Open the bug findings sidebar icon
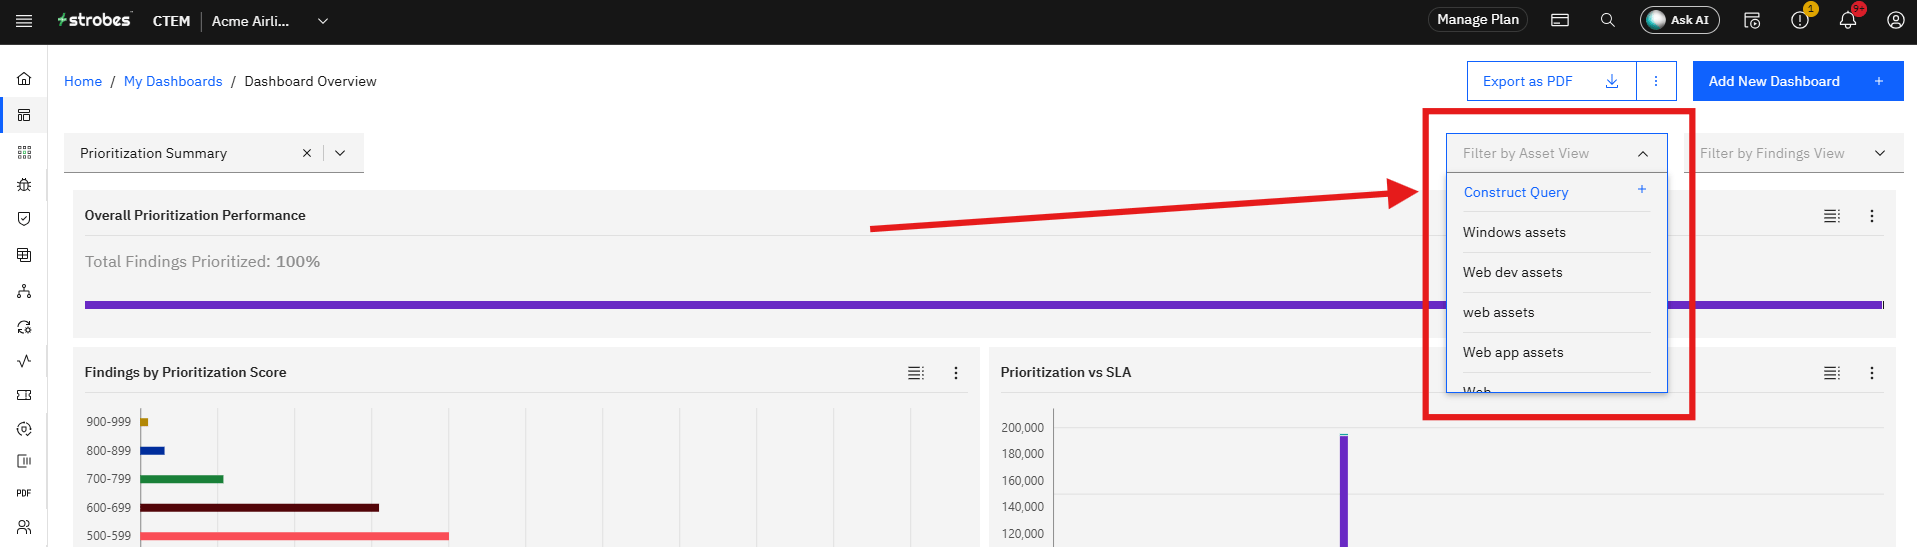The height and width of the screenshot is (547, 1917). tap(24, 185)
